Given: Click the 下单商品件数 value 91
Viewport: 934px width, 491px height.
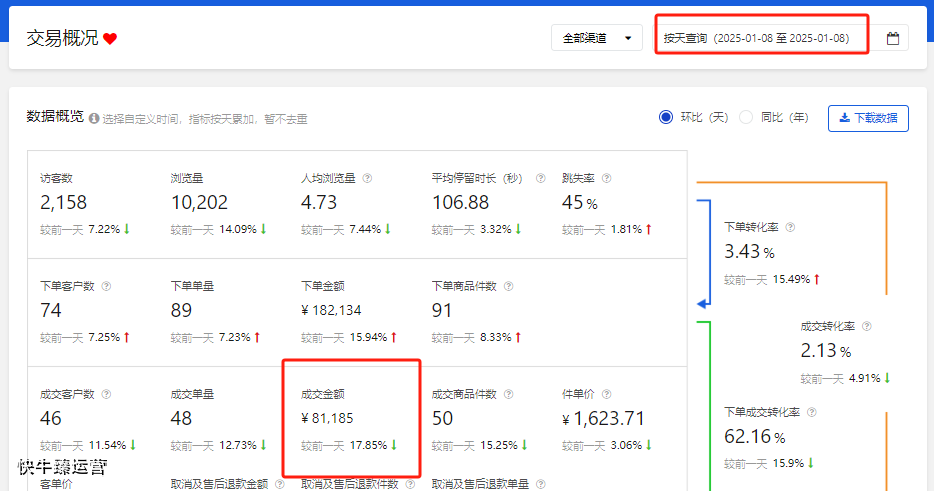Looking at the screenshot, I should pos(441,310).
